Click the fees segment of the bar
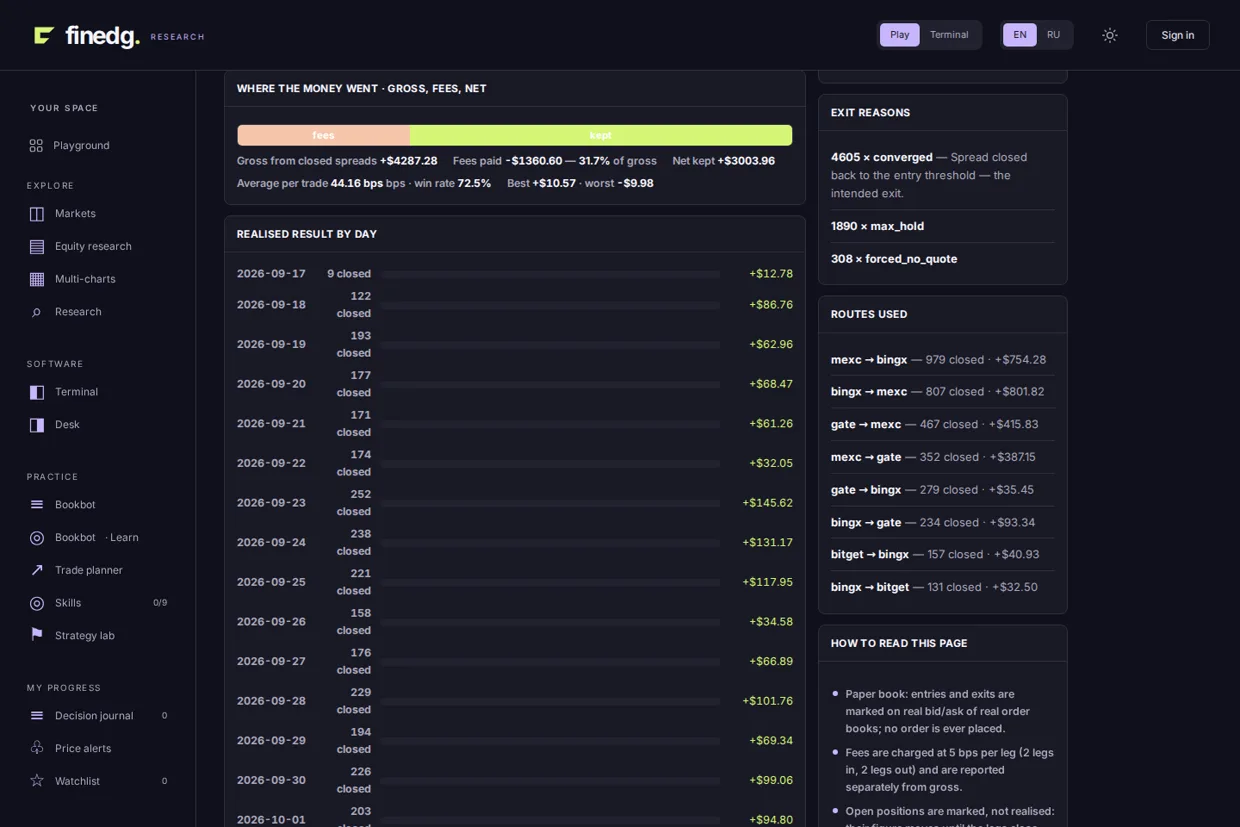Image resolution: width=1240 pixels, height=827 pixels. click(323, 135)
